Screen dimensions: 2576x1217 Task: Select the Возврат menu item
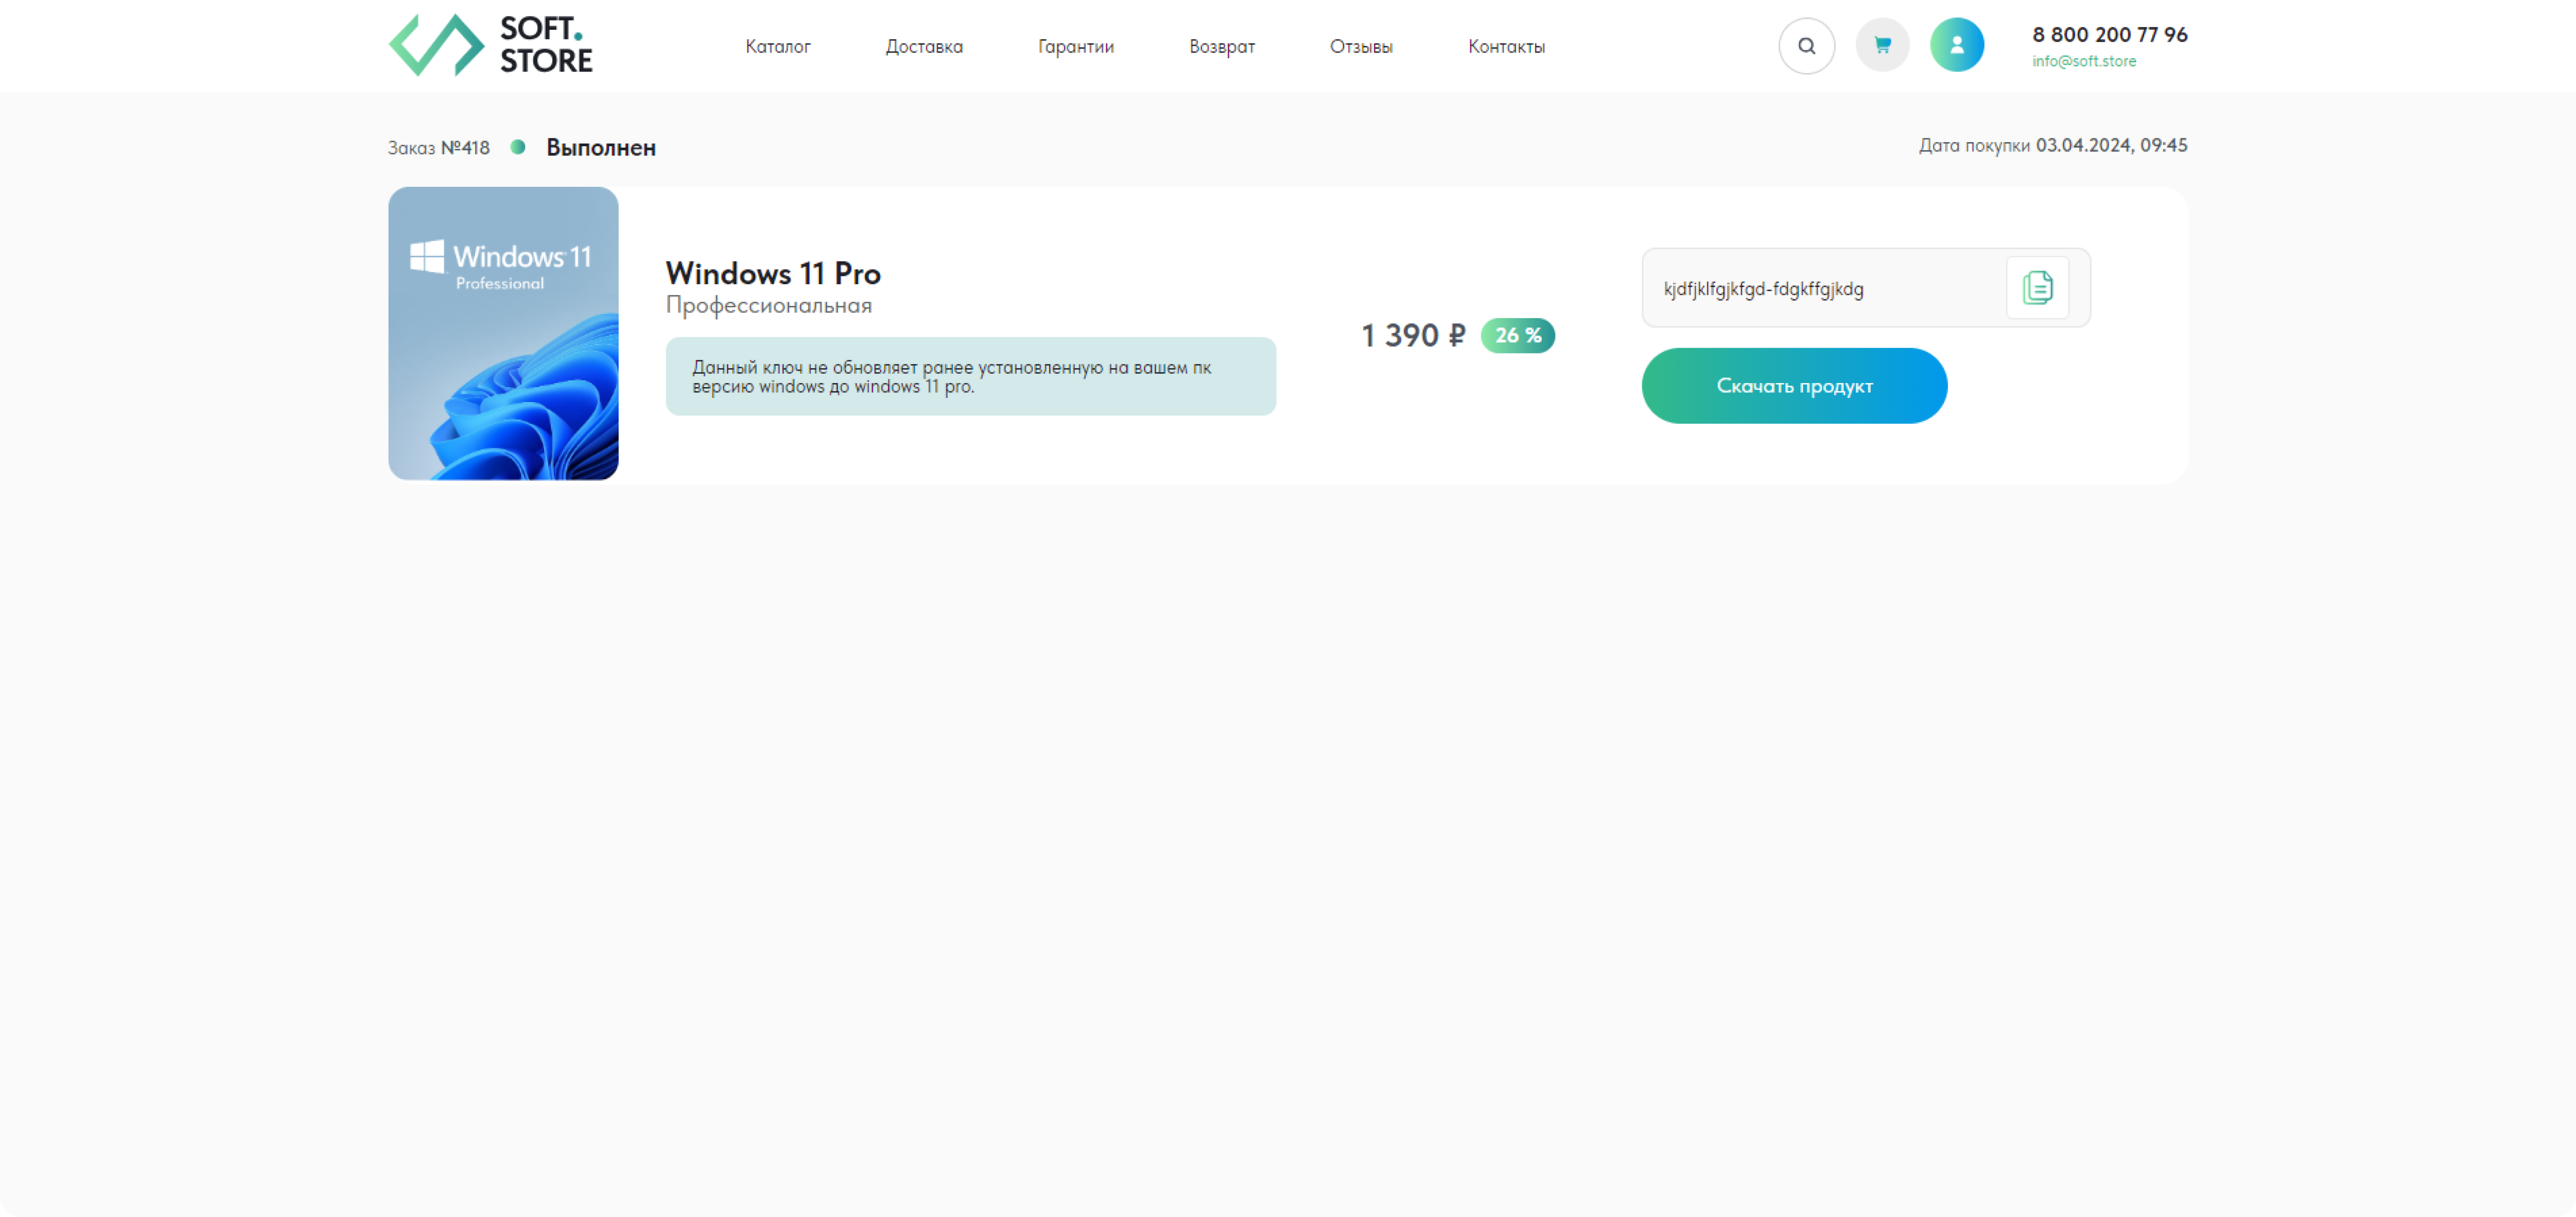[x=1221, y=47]
